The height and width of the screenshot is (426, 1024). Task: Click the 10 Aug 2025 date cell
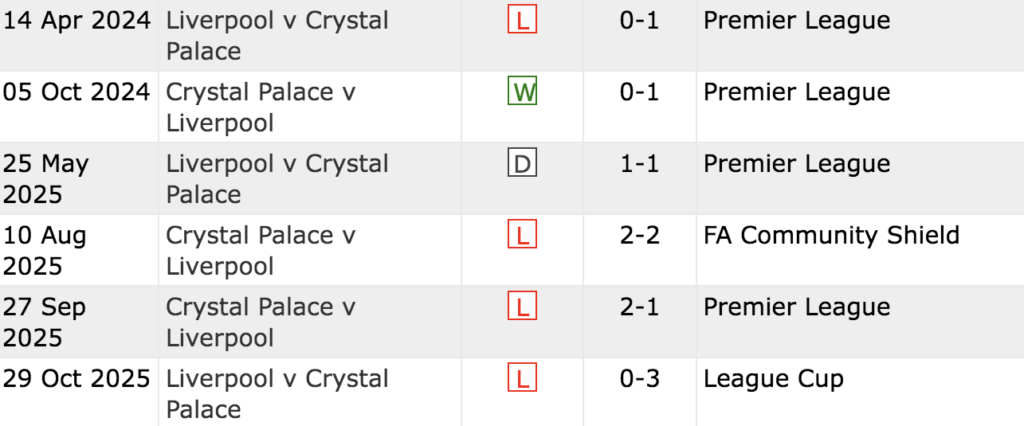(x=45, y=250)
